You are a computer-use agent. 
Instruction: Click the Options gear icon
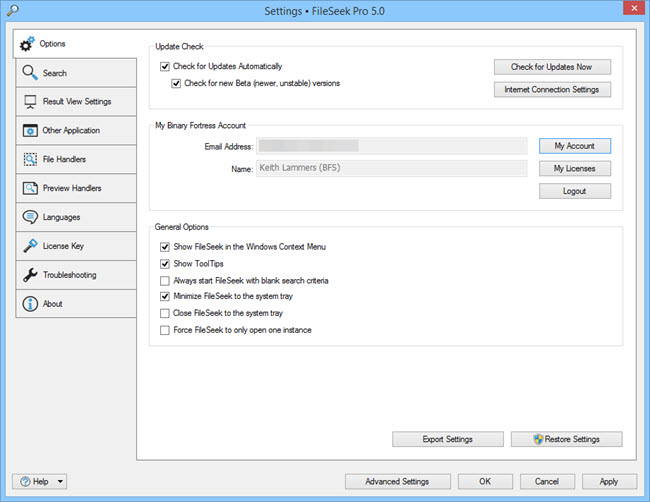[x=27, y=44]
